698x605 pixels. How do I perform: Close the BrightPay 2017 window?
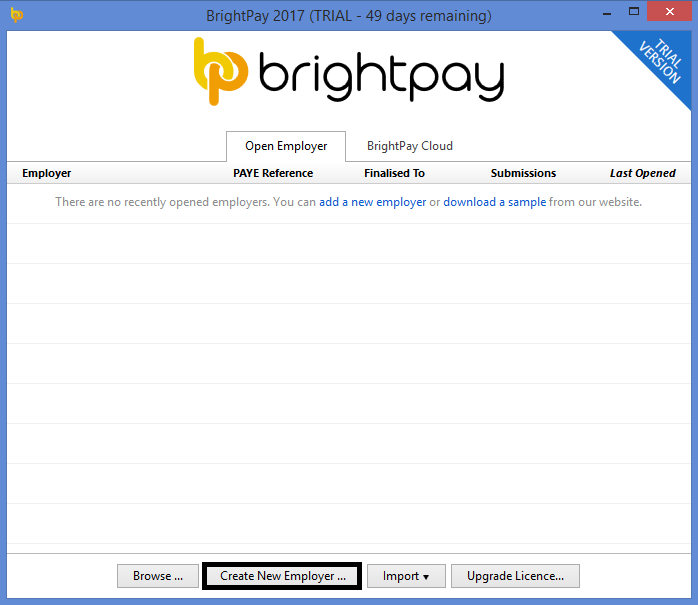[x=670, y=12]
